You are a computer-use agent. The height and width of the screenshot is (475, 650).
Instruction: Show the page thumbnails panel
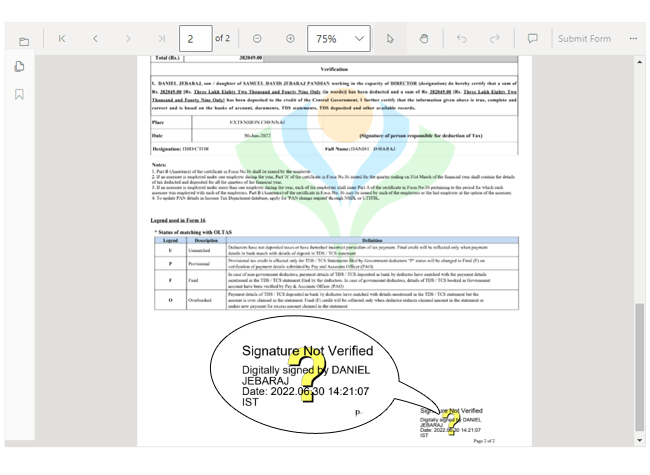pos(19,66)
